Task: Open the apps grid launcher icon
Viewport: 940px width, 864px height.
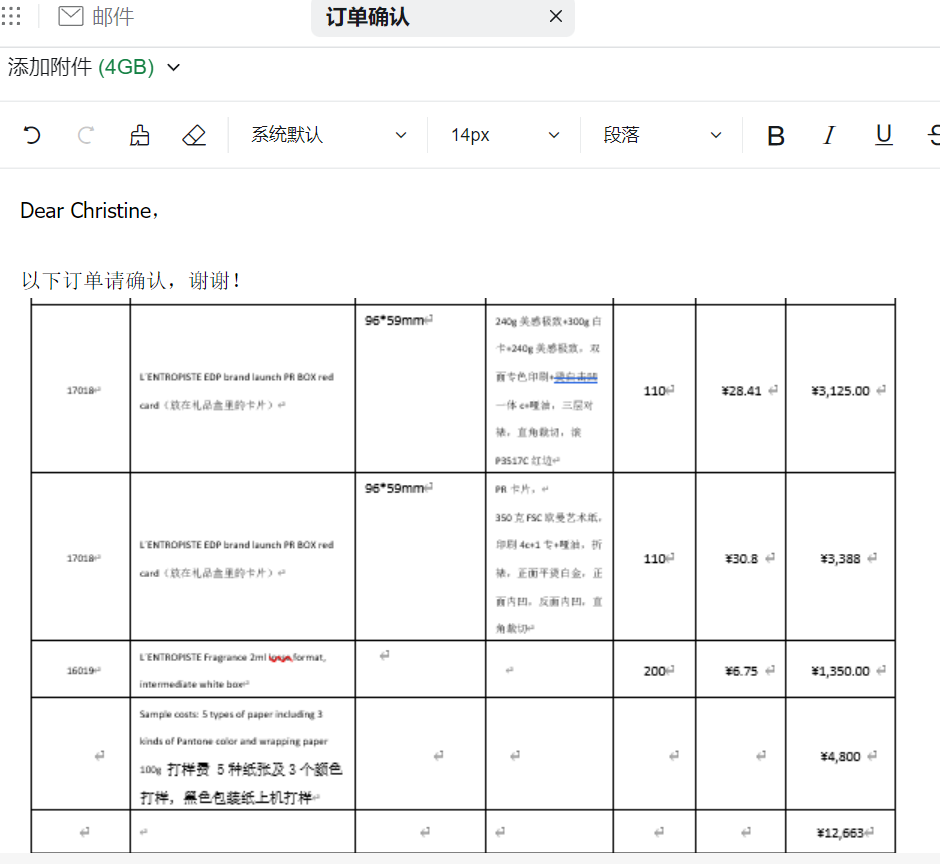Action: click(11, 16)
